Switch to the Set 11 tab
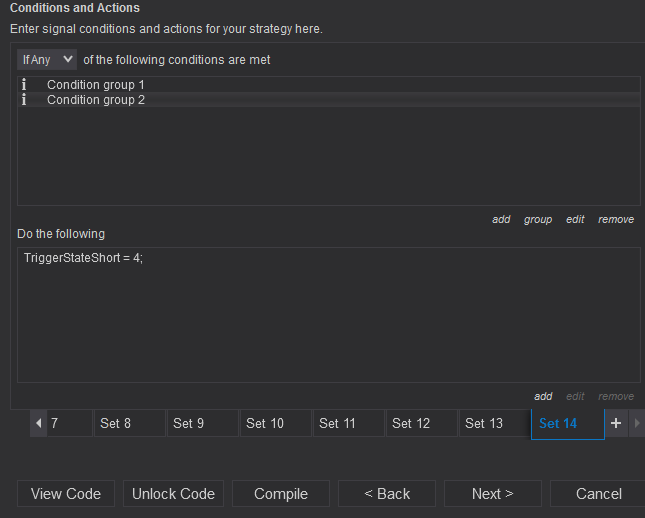Image resolution: width=645 pixels, height=518 pixels. pos(337,423)
